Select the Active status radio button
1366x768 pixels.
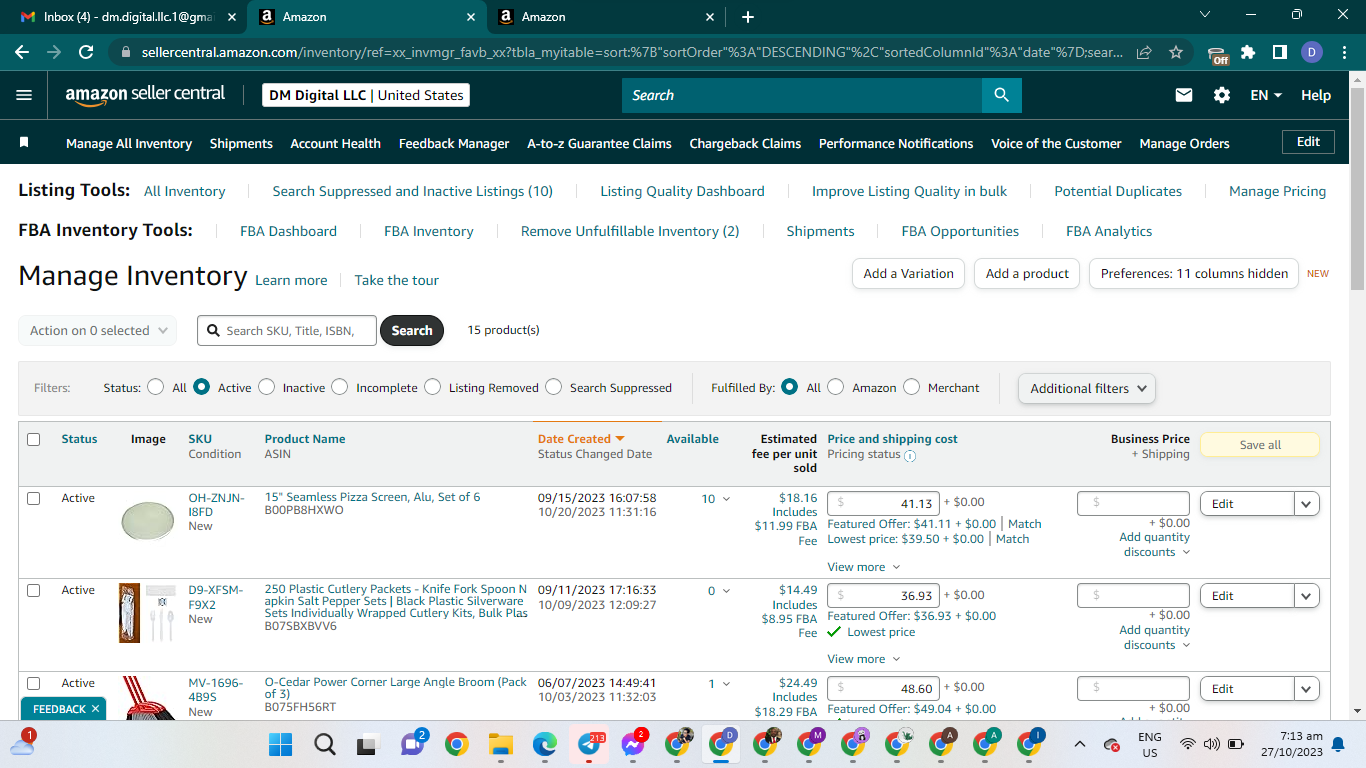(202, 387)
